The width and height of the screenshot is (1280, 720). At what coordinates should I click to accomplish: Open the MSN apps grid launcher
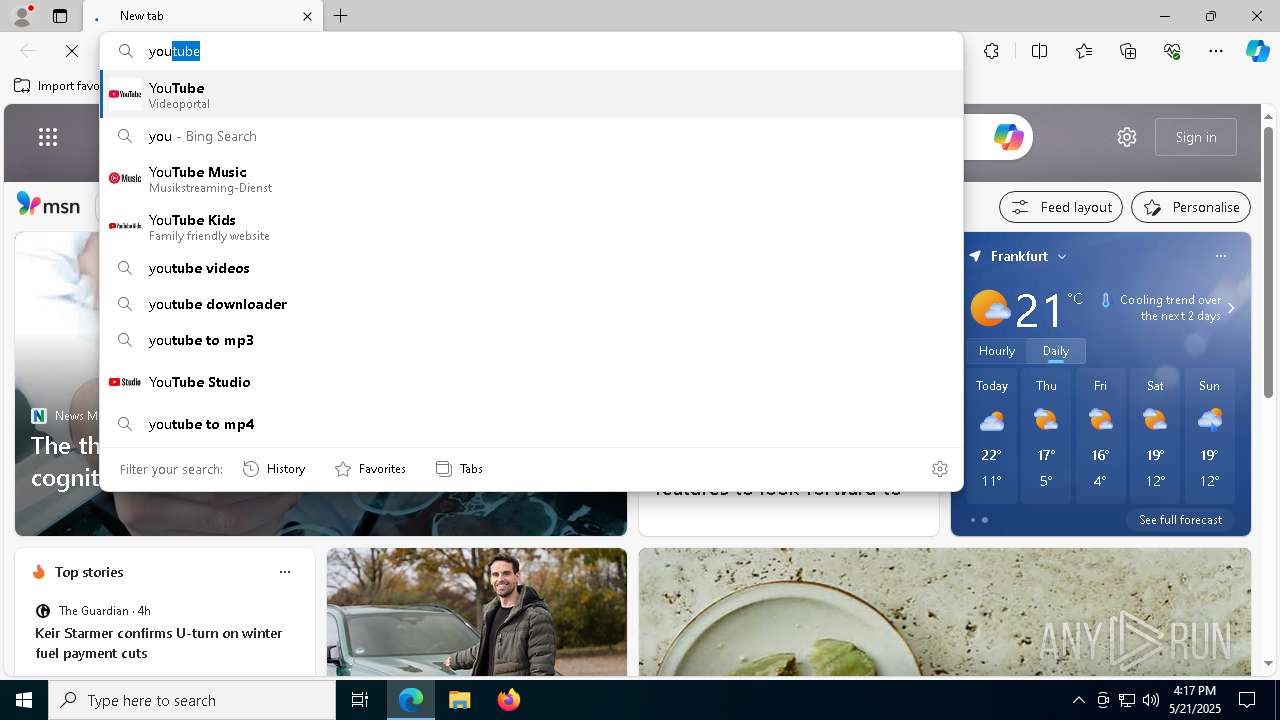[48, 137]
